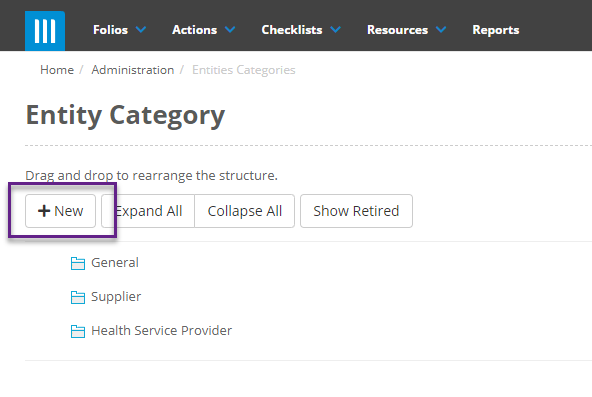Click the Supplier folder icon

click(x=78, y=297)
